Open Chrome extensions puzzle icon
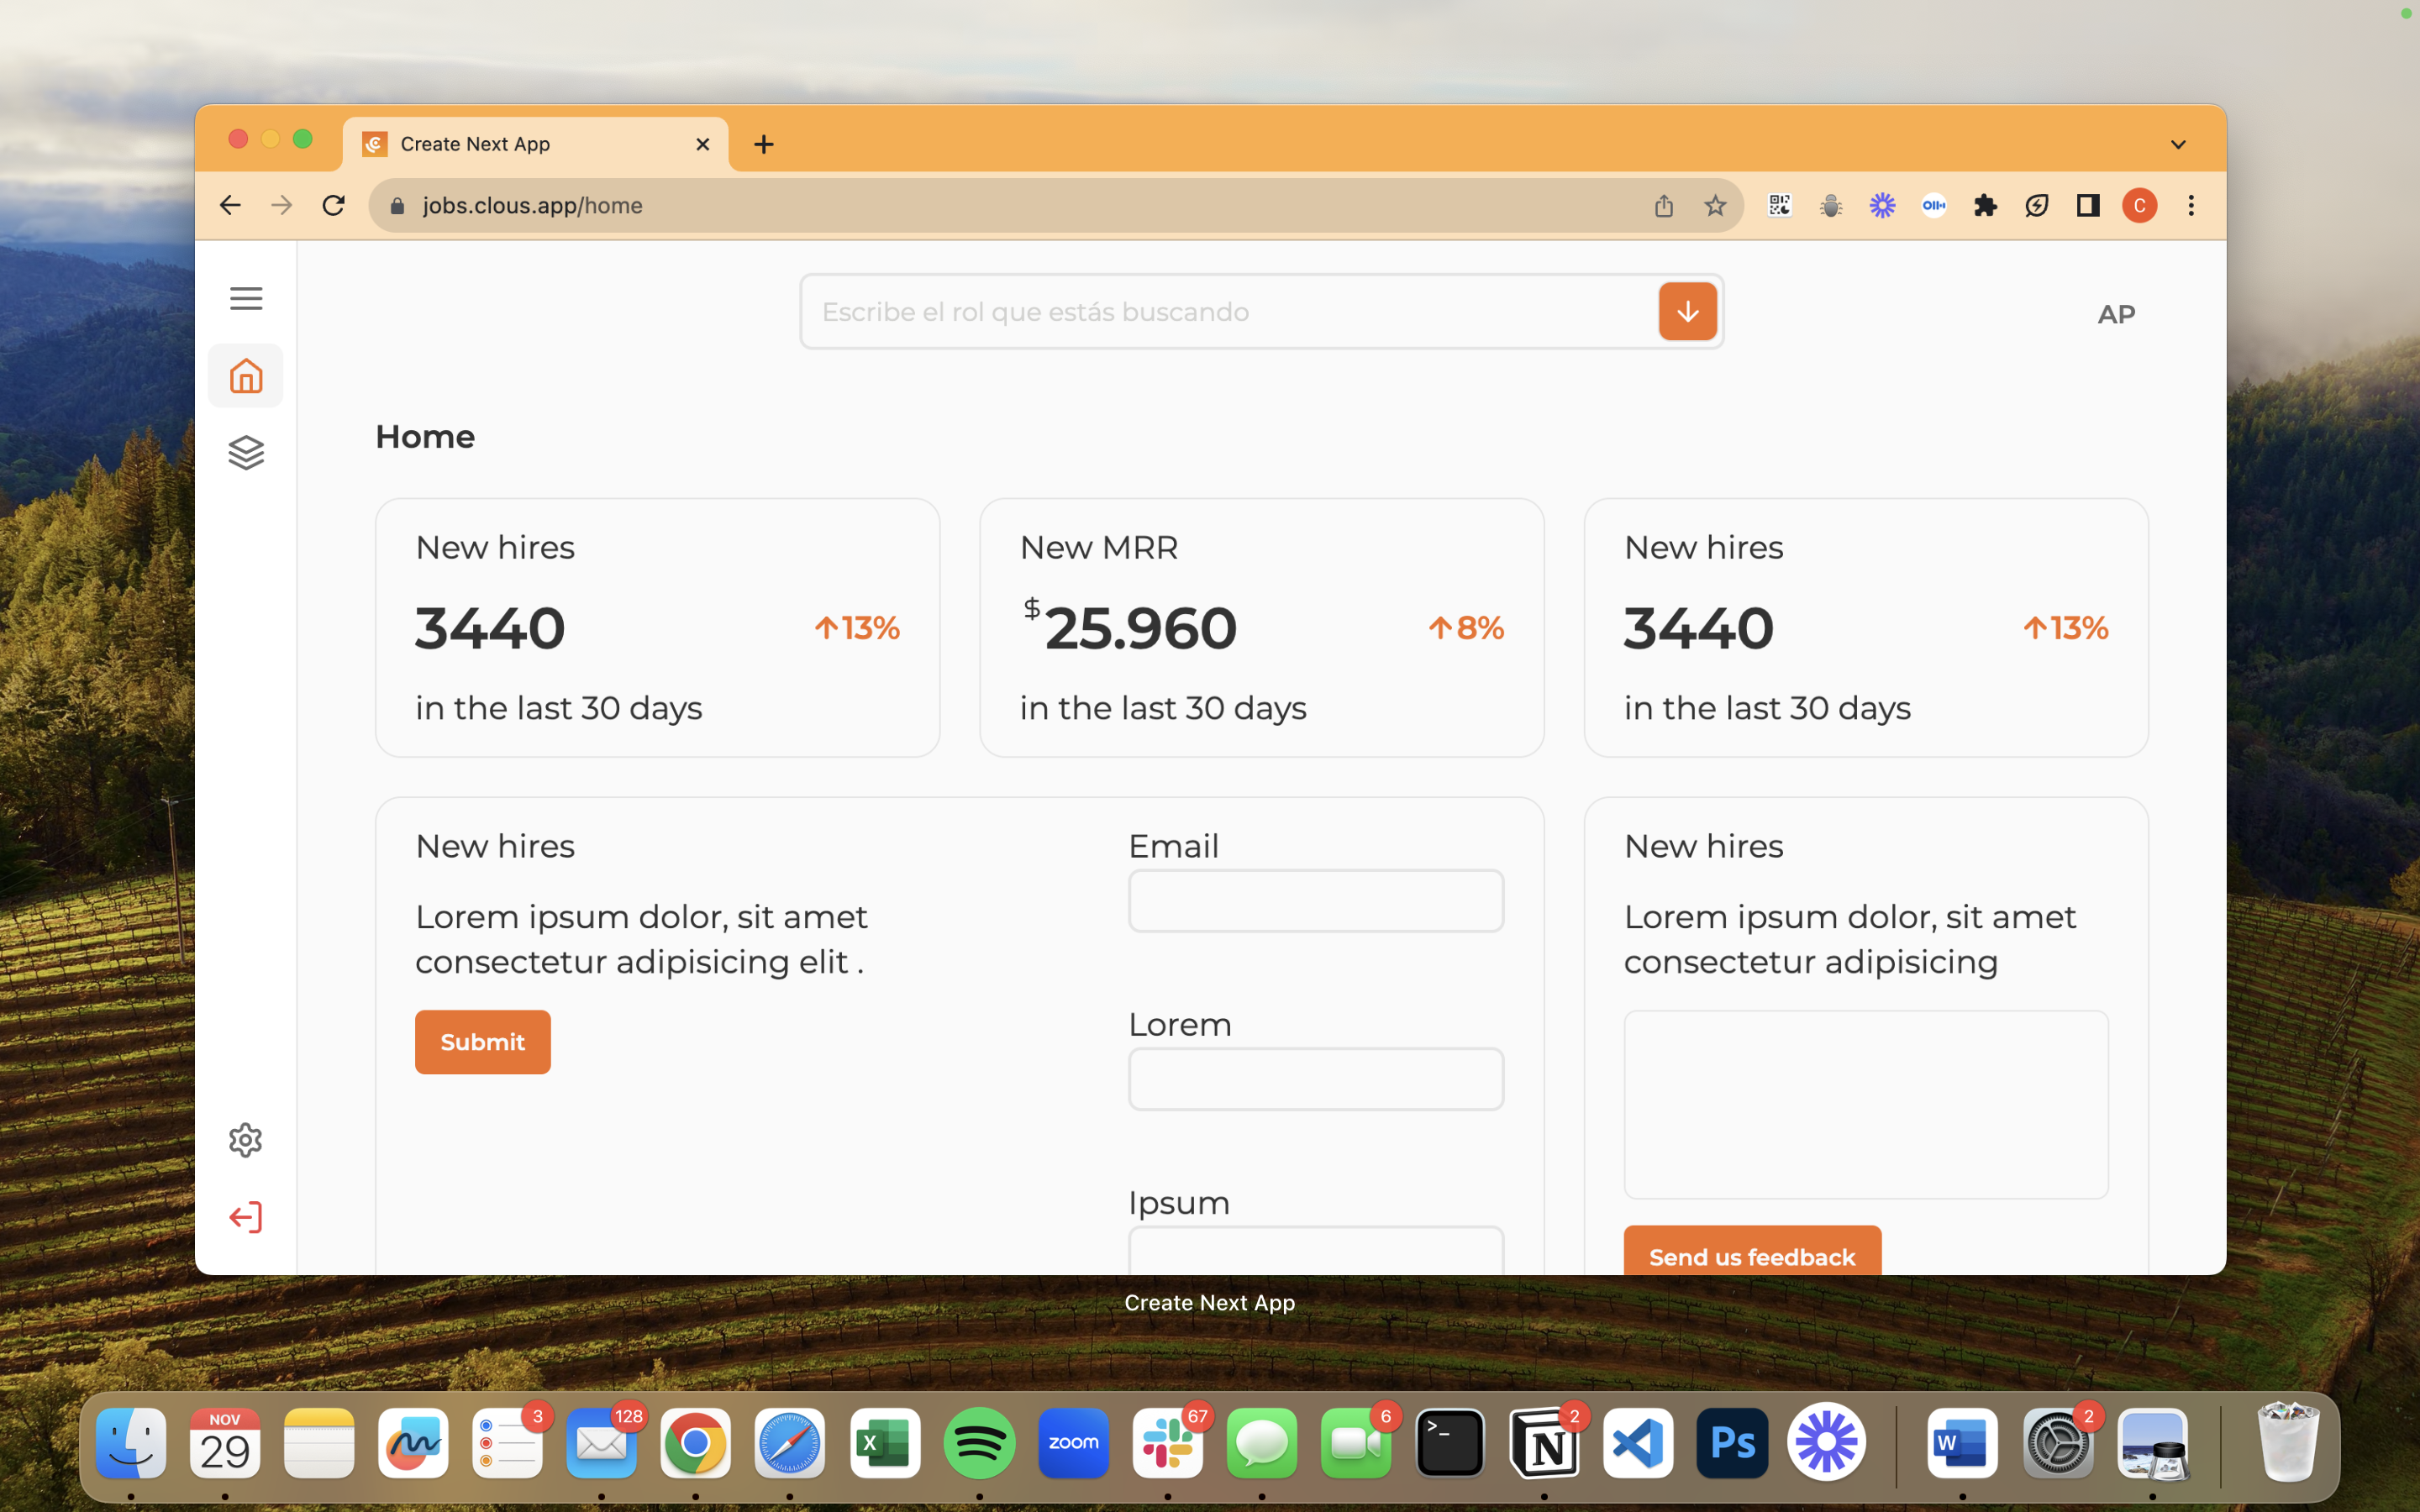This screenshot has width=2420, height=1512. tap(1985, 206)
